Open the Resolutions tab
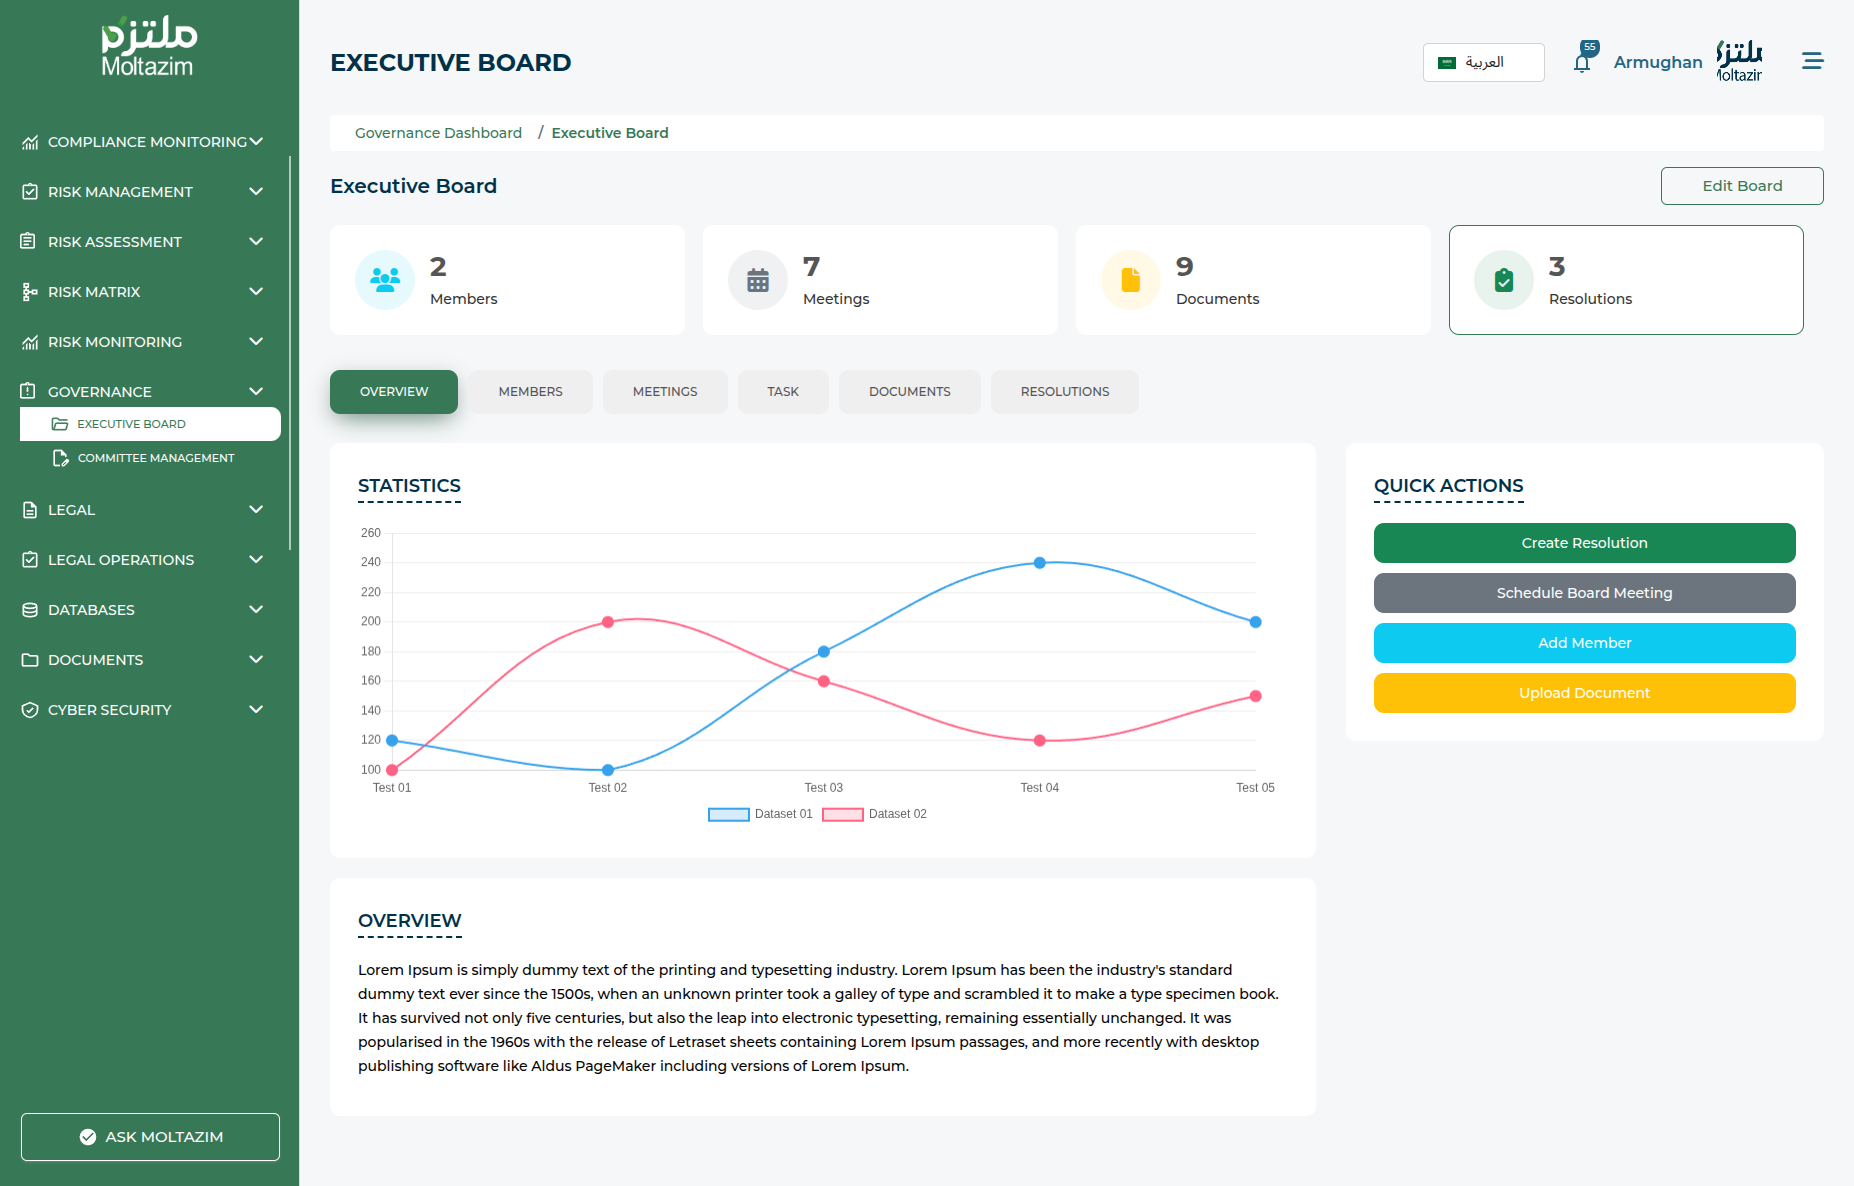Image resolution: width=1854 pixels, height=1186 pixels. pyautogui.click(x=1064, y=392)
